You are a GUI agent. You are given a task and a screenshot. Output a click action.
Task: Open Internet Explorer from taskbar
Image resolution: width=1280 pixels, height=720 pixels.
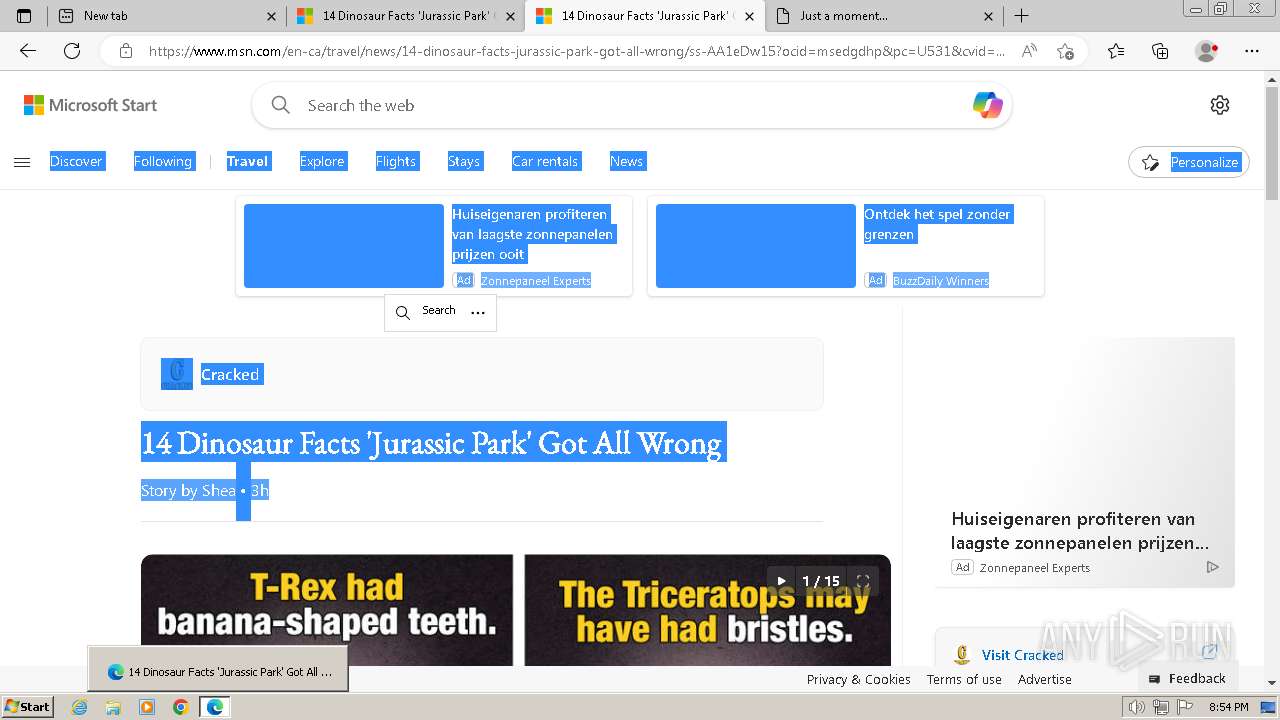click(x=80, y=707)
